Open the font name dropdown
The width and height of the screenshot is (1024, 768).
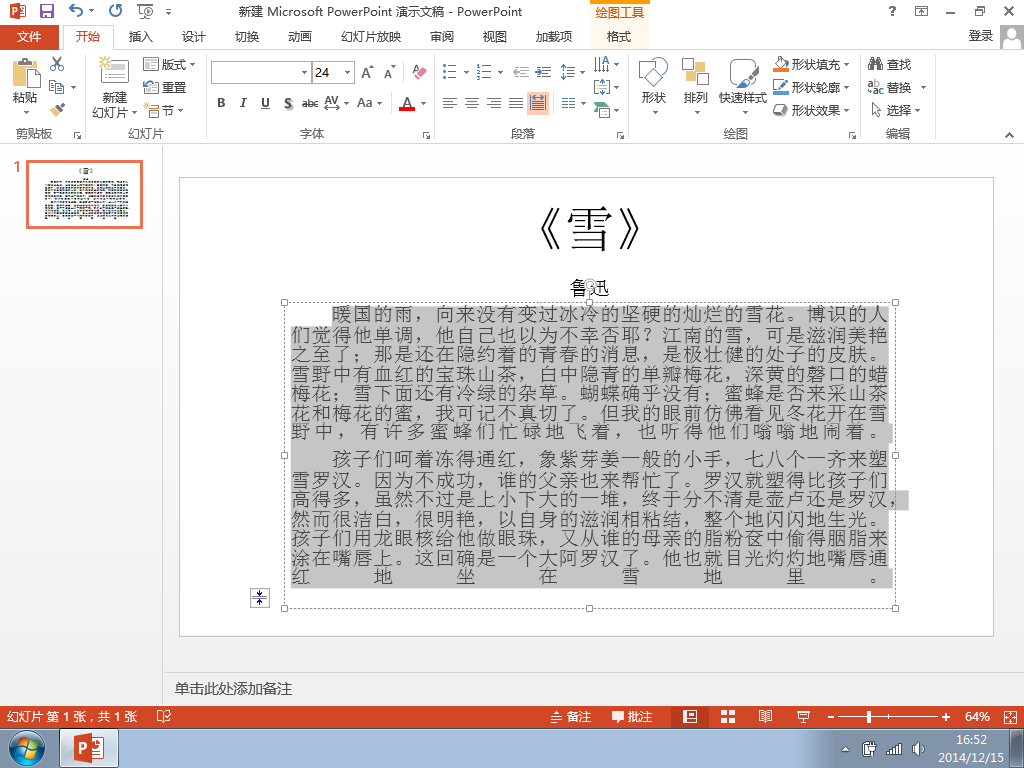pos(304,72)
